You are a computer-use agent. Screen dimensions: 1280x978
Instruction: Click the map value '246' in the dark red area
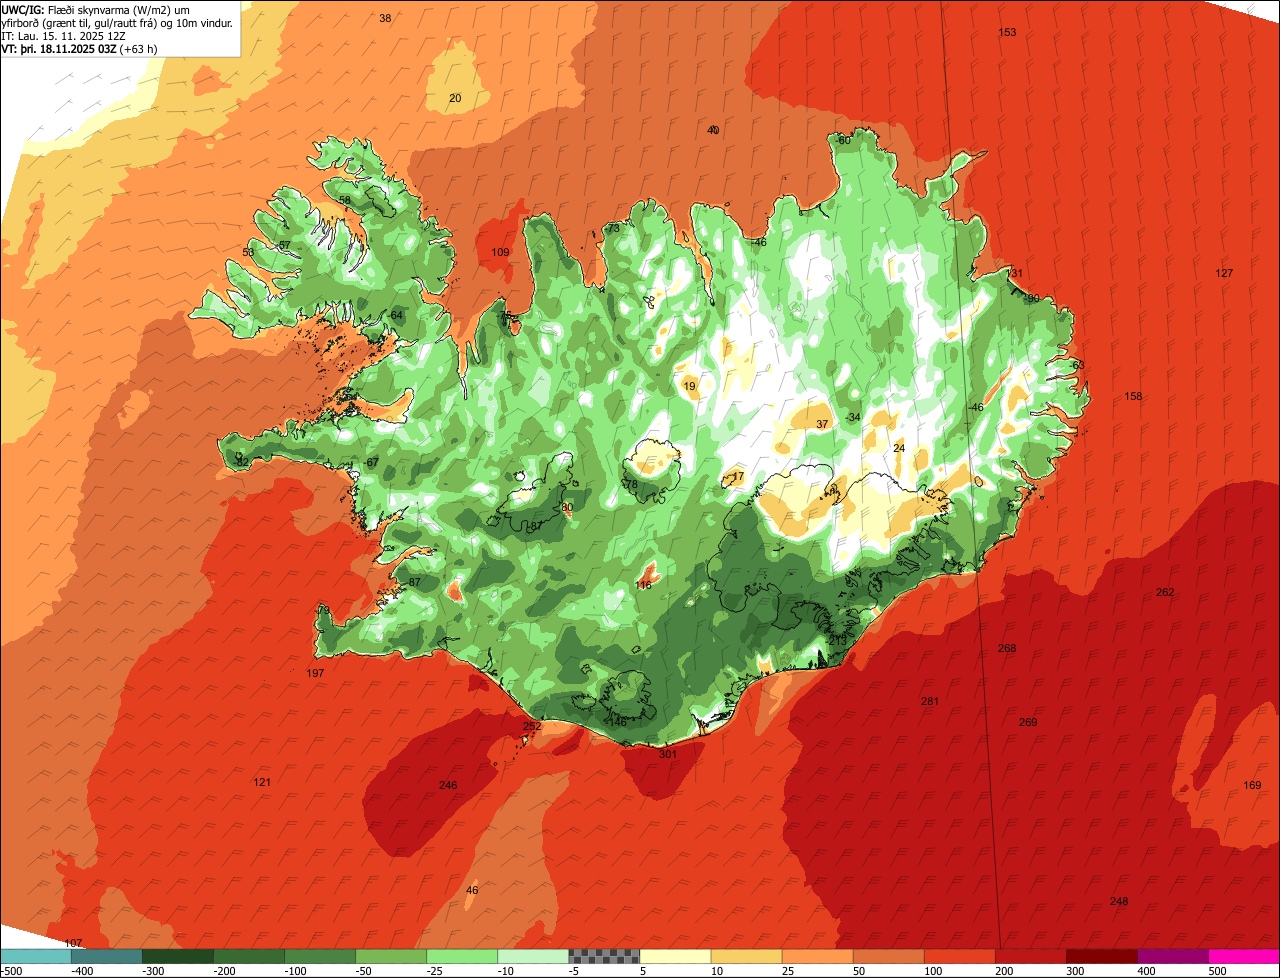click(x=448, y=785)
